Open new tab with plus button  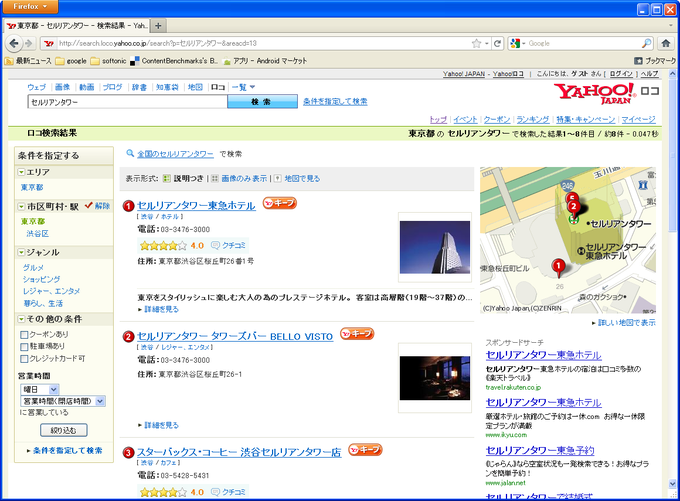pyautogui.click(x=158, y=26)
